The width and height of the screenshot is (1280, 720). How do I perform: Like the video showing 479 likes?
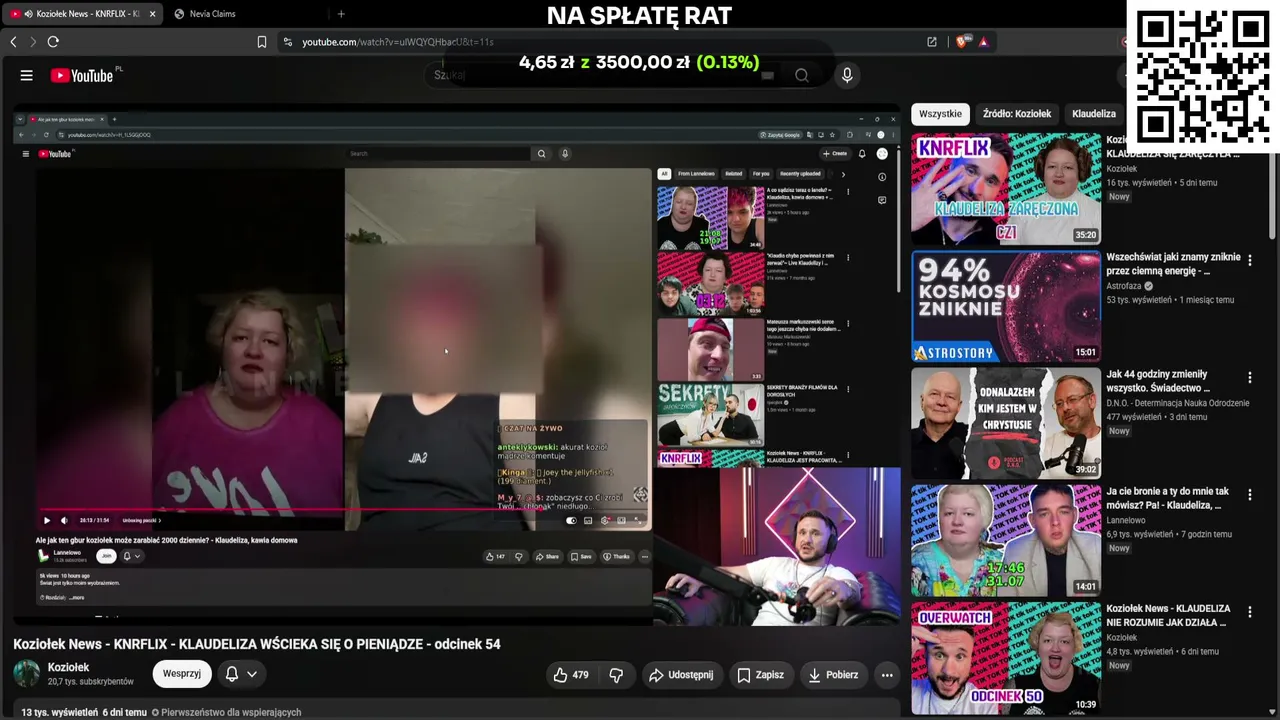[571, 675]
